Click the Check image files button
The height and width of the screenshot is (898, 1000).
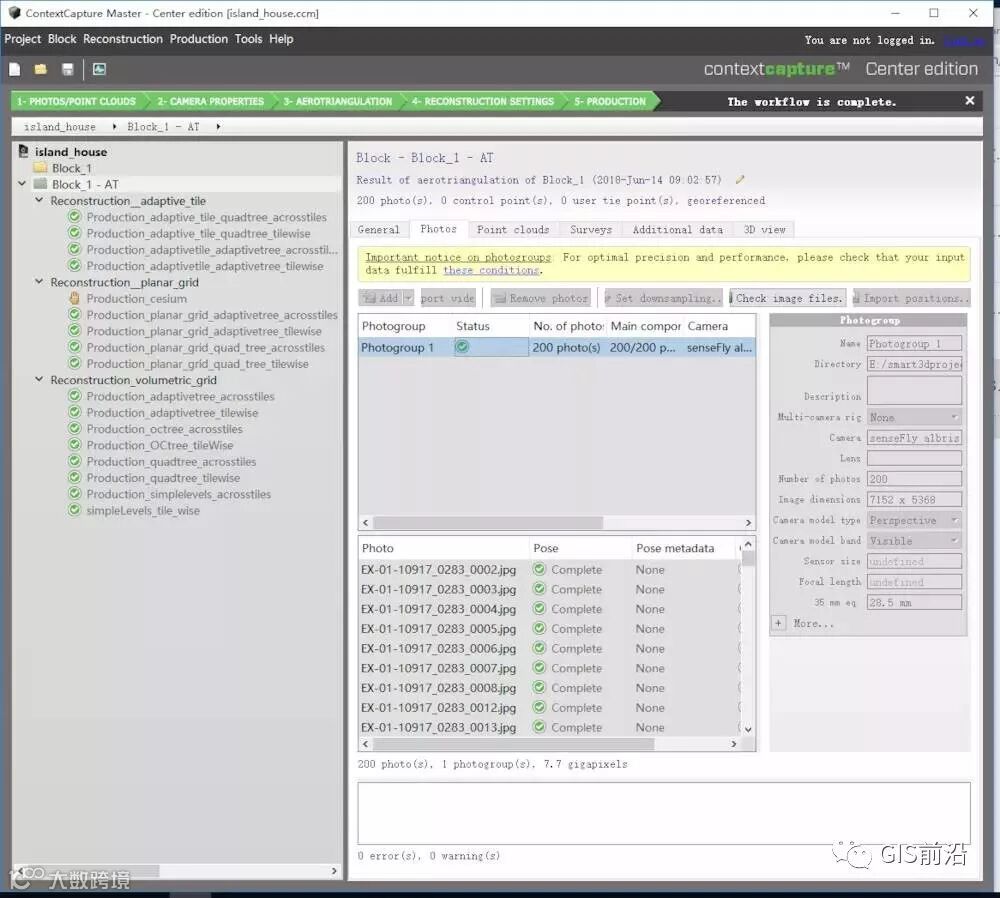tap(788, 298)
